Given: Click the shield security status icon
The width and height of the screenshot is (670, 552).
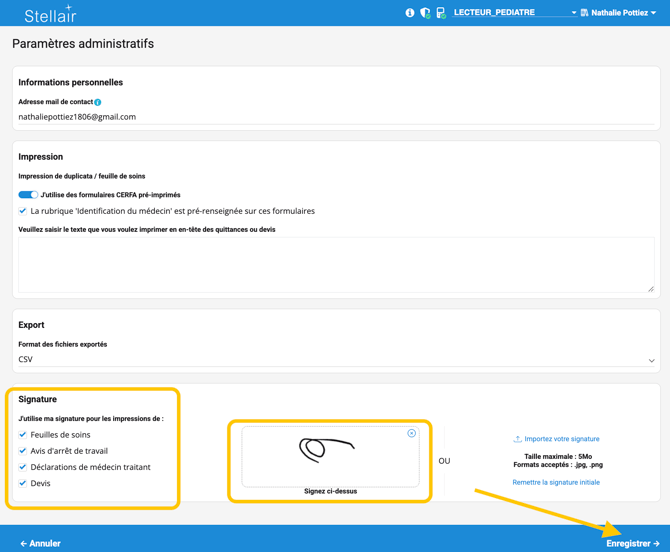Looking at the screenshot, I should pos(425,13).
